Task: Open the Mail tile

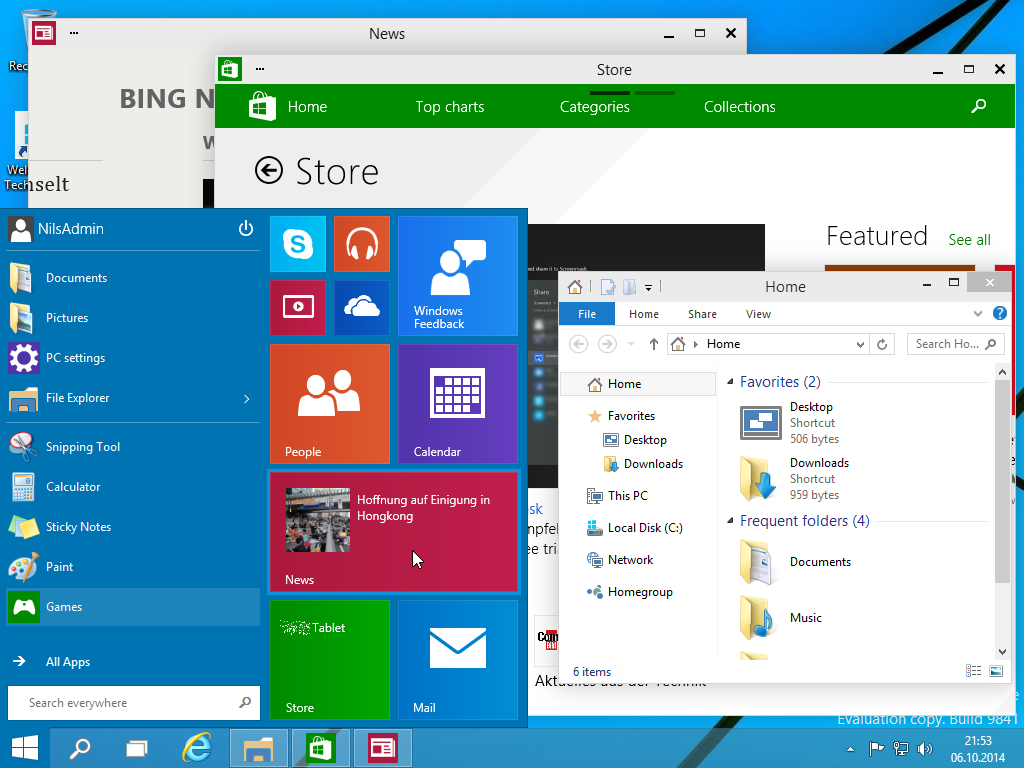Action: tap(458, 660)
